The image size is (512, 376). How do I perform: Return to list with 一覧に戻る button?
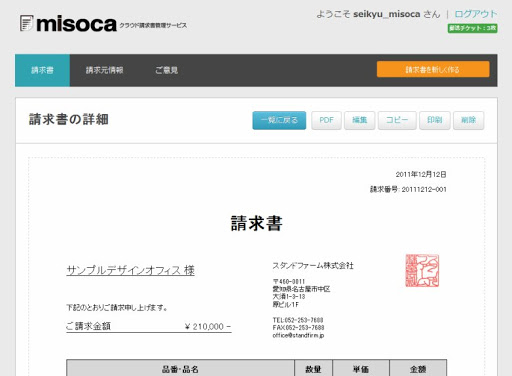(279, 120)
